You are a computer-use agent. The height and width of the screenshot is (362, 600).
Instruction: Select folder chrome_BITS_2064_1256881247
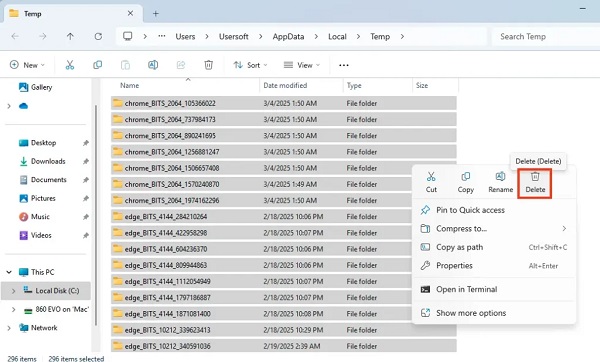tap(284, 152)
